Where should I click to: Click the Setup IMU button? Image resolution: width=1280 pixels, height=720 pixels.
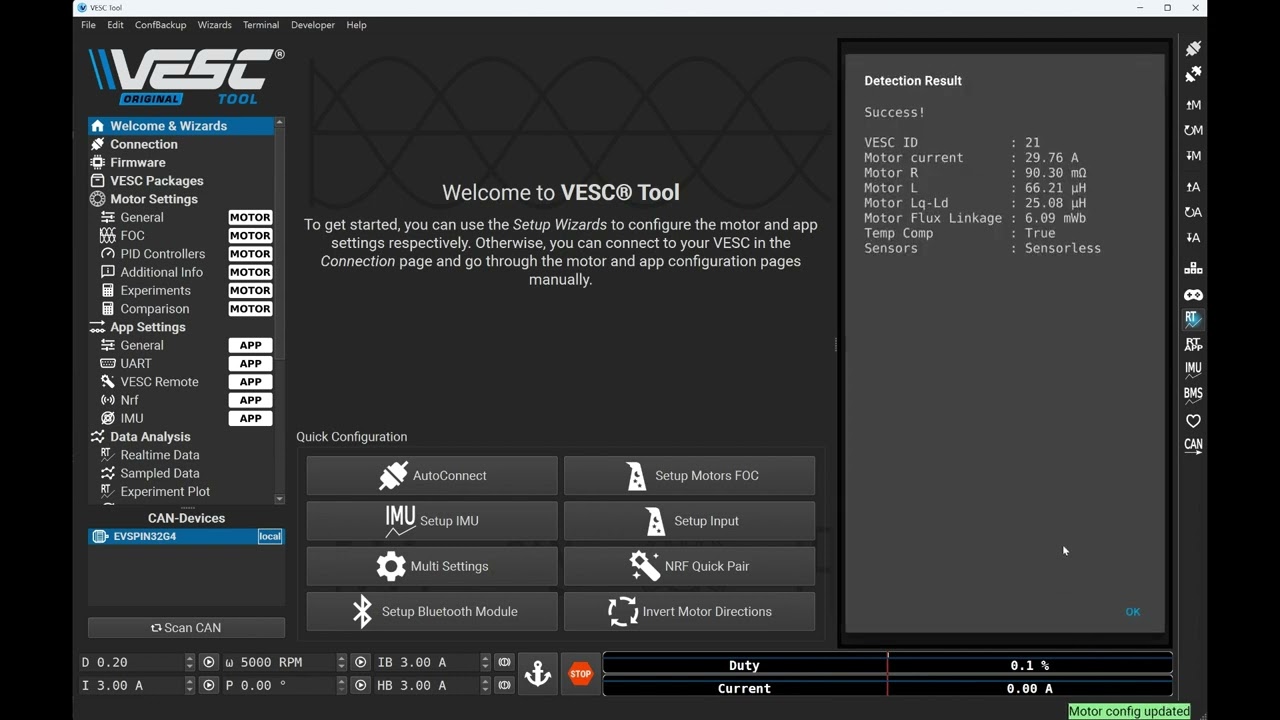point(432,521)
